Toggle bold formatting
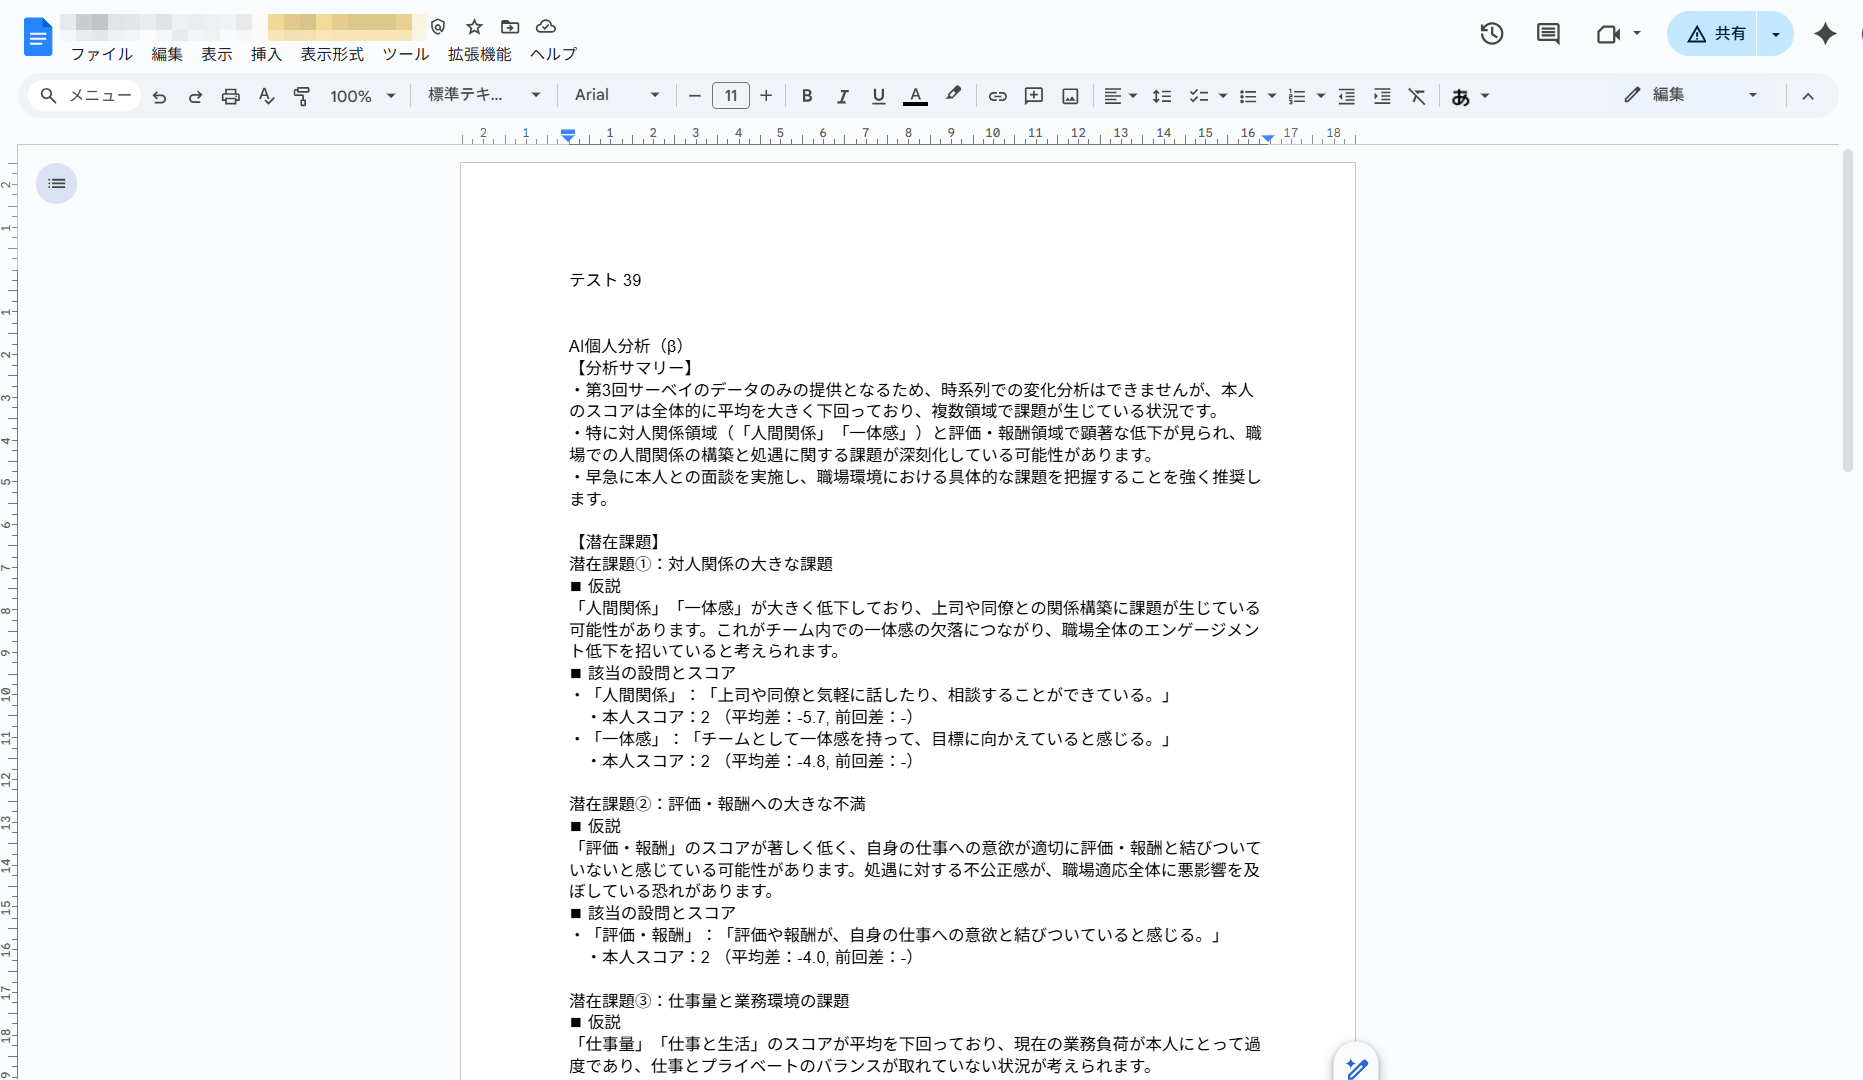Viewport: 1863px width, 1080px height. click(x=807, y=96)
